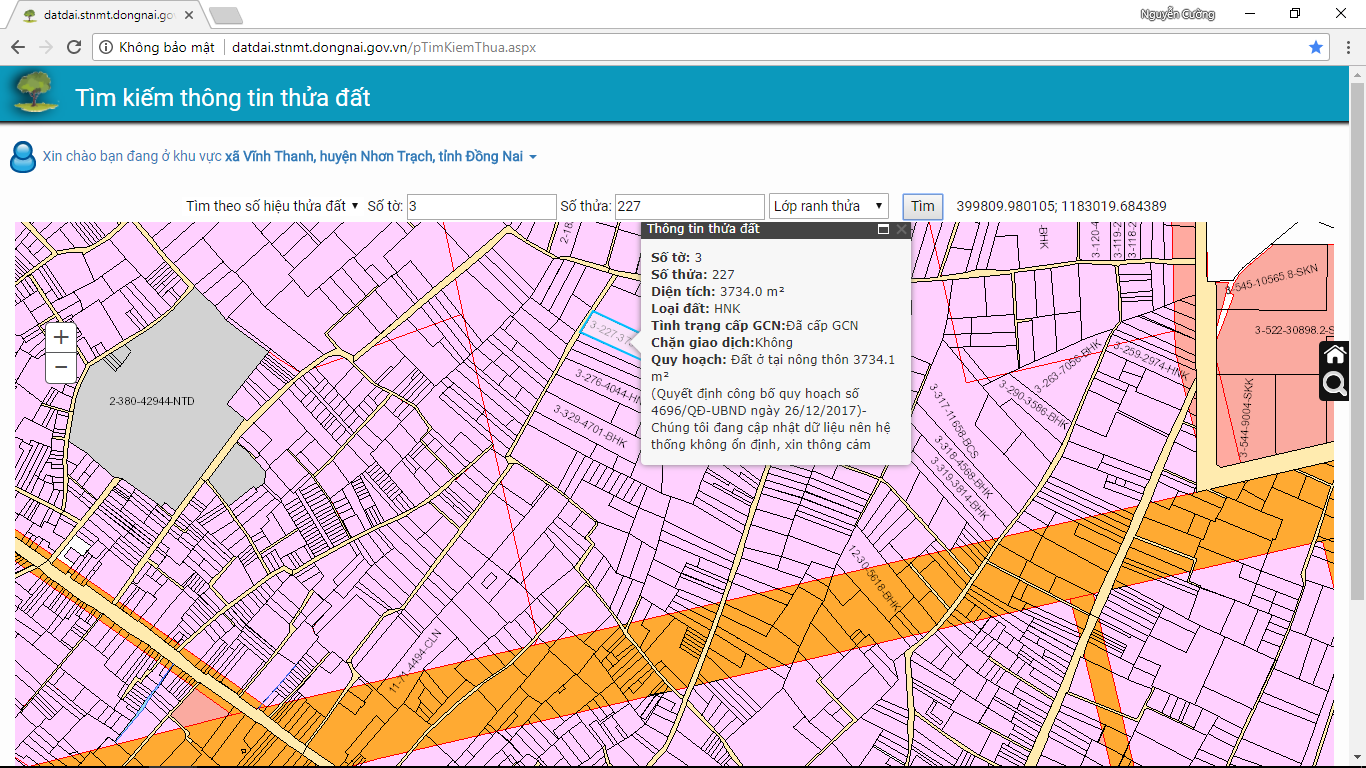
Task: Click parcel label 3-290-3586-BHK
Action: 1035,404
